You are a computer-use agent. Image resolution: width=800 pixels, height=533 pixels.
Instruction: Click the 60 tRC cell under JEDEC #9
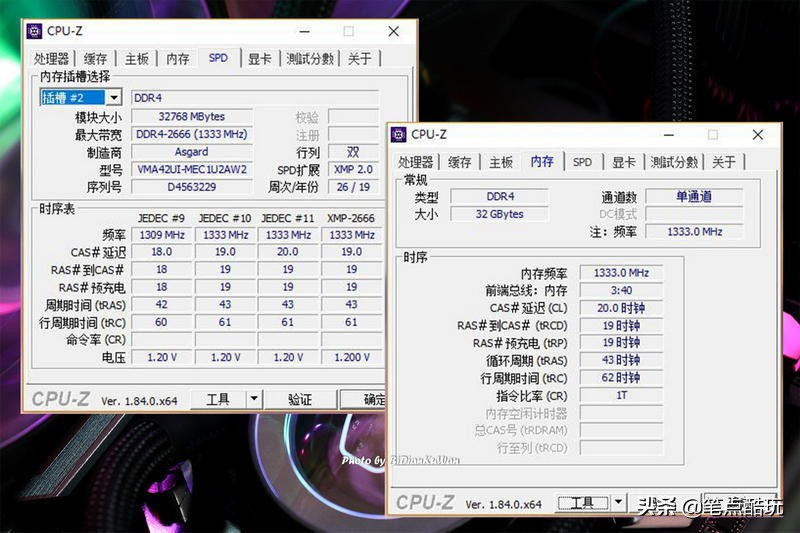click(x=162, y=322)
